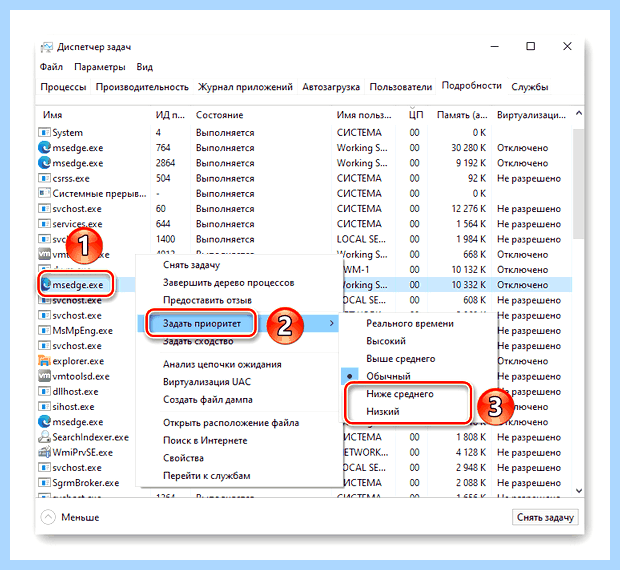620x570 pixels.
Task: Select the SearchIndexer.exe row name
Action: tap(91, 437)
